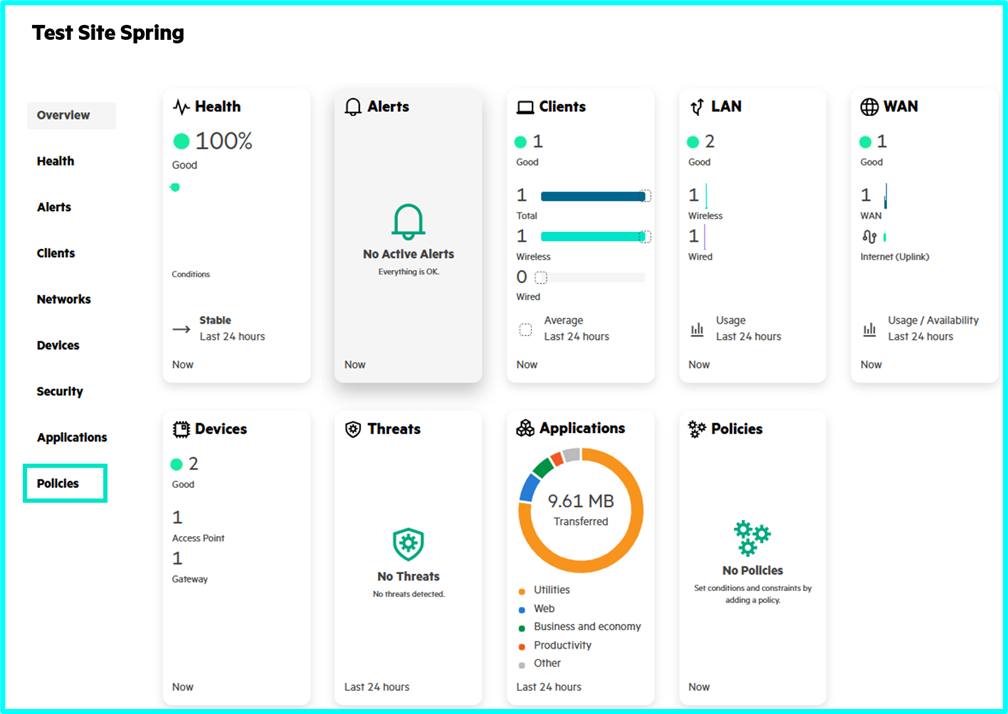Screen dimensions: 1008x714
Task: Click the Alerts card bell icon in title
Action: coord(353,107)
